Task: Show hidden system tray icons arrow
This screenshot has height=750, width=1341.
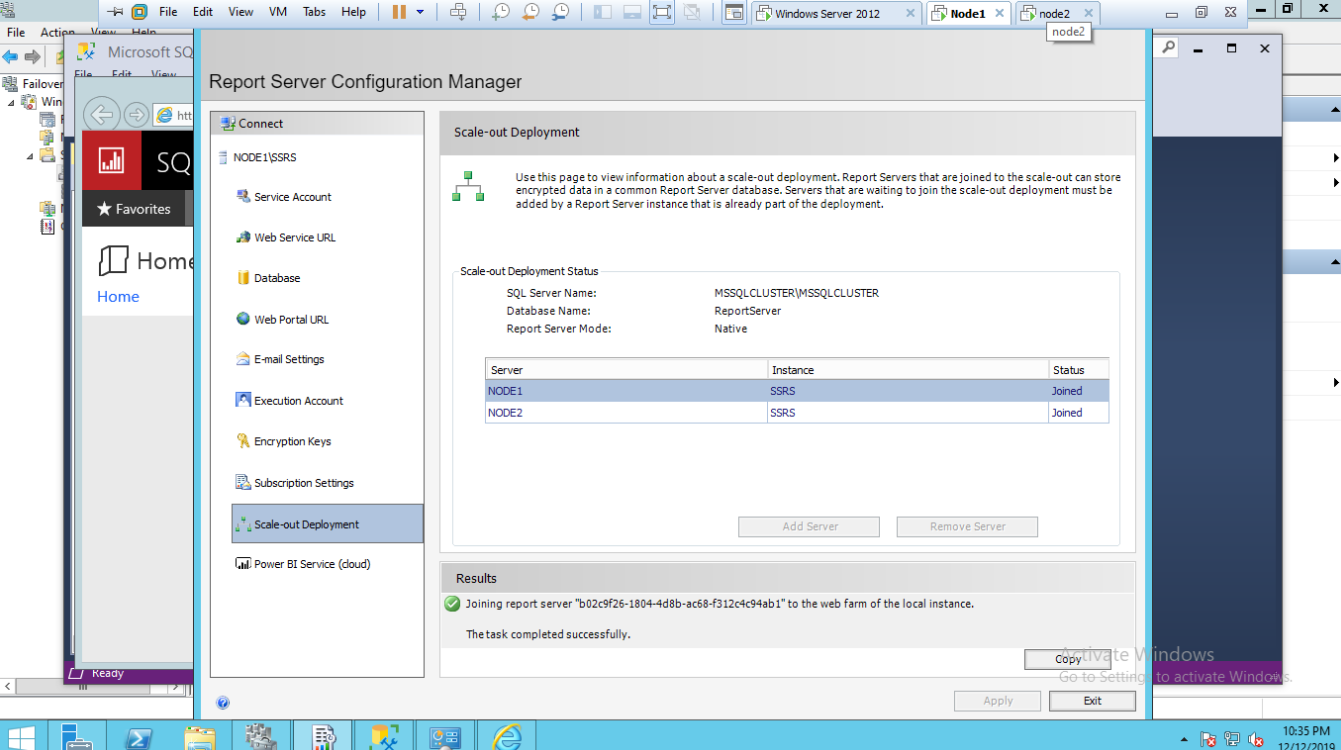Action: click(1185, 740)
